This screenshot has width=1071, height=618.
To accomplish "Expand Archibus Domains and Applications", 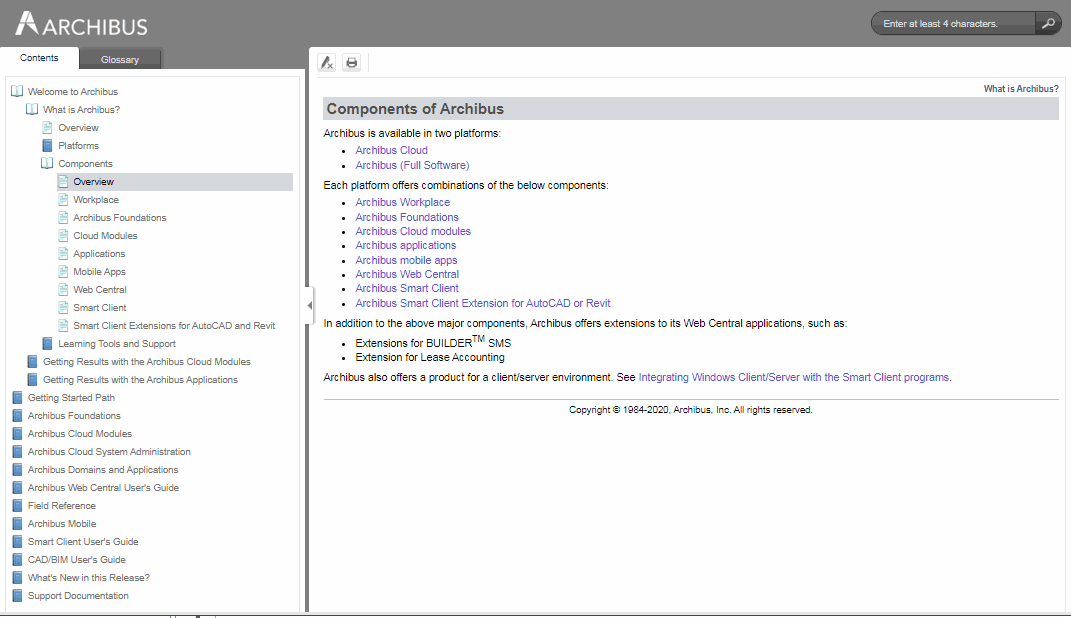I will coord(17,469).
